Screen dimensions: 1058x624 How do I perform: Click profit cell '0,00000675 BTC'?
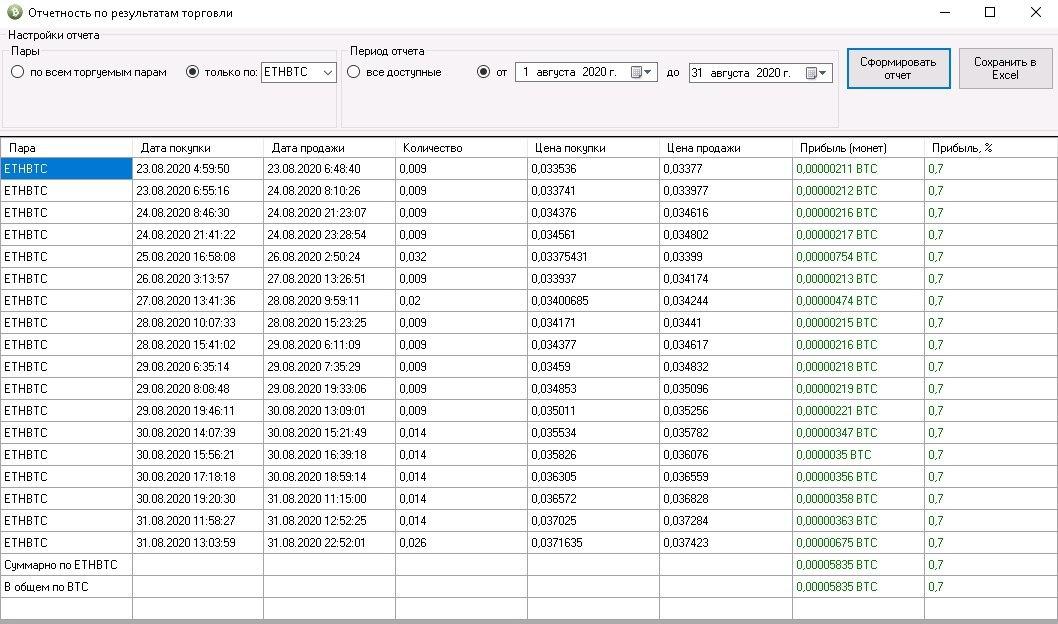(x=858, y=543)
